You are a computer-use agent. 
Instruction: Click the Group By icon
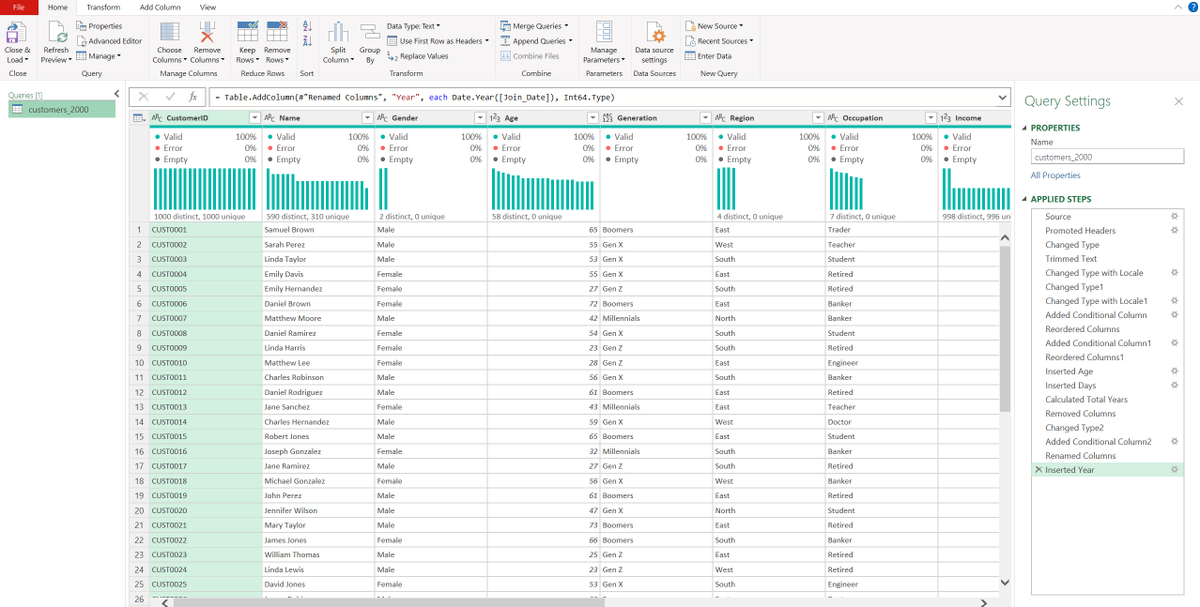370,31
